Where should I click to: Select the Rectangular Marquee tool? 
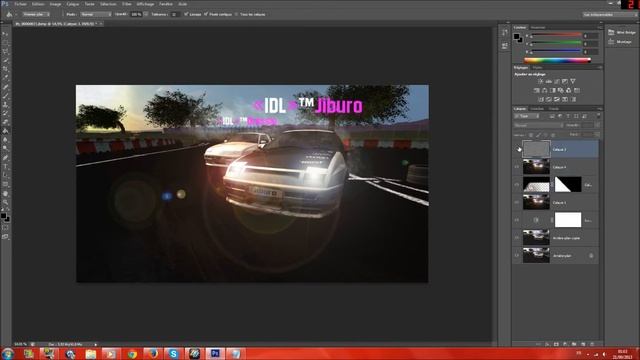pyautogui.click(x=5, y=43)
